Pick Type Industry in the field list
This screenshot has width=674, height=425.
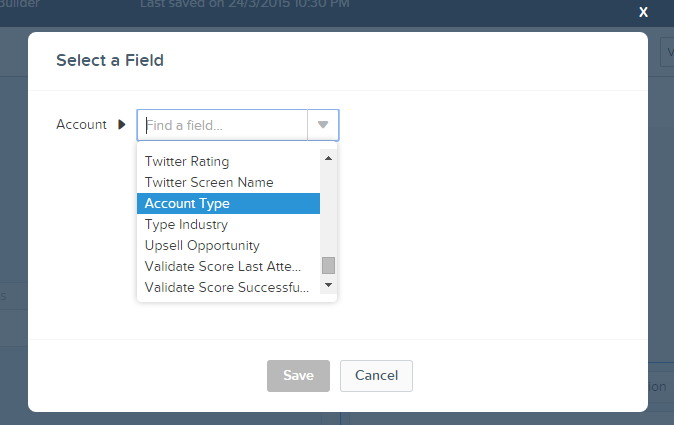pyautogui.click(x=186, y=224)
